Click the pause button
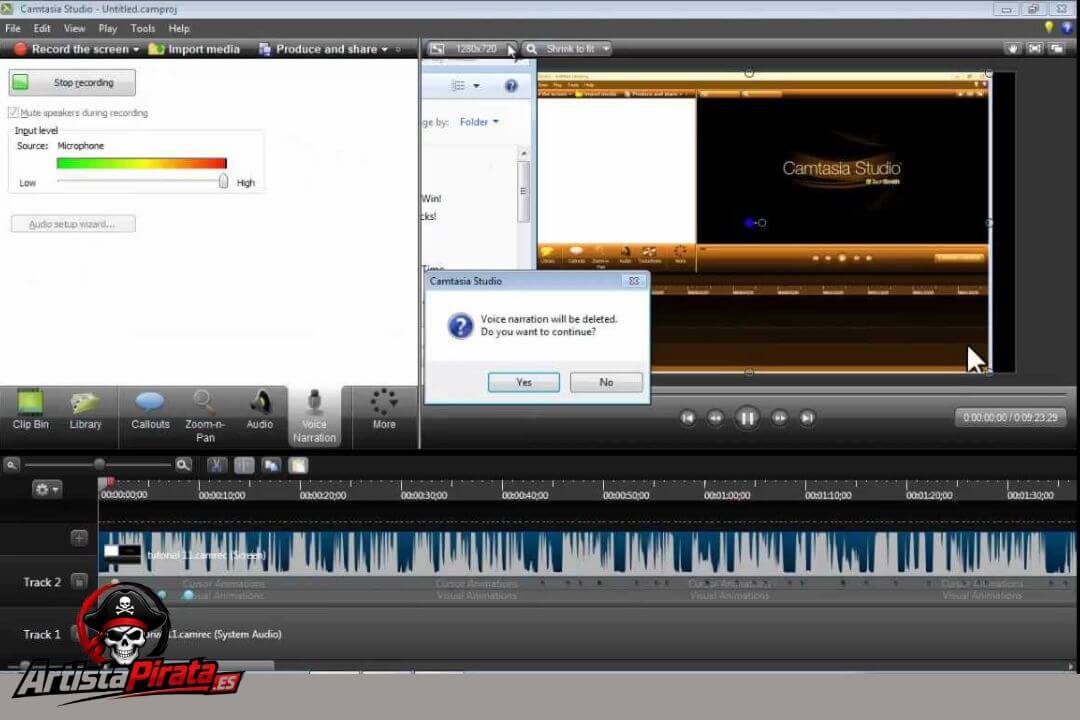This screenshot has width=1080, height=720. (747, 418)
